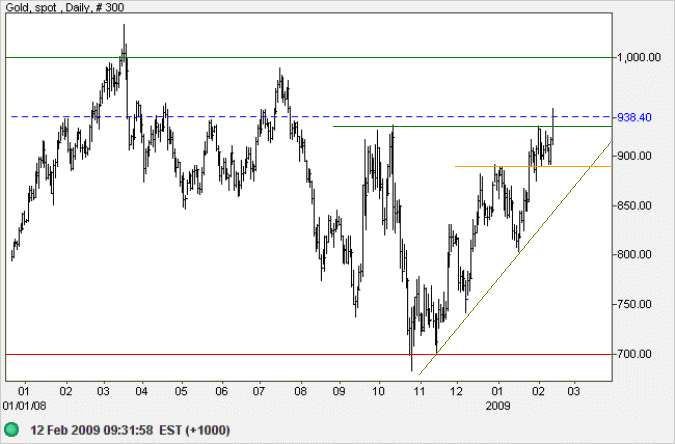Click the month label 06 on time axis

tap(222, 391)
